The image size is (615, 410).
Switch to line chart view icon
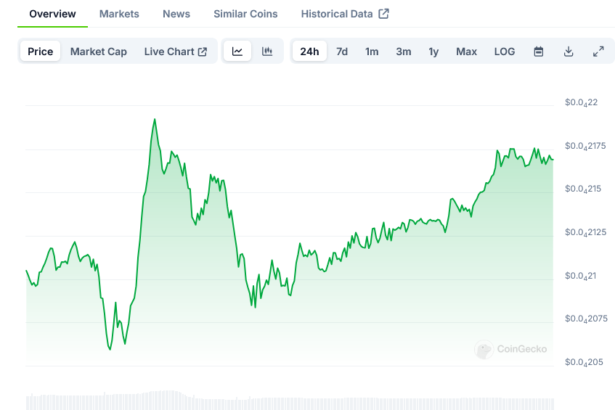(237, 51)
